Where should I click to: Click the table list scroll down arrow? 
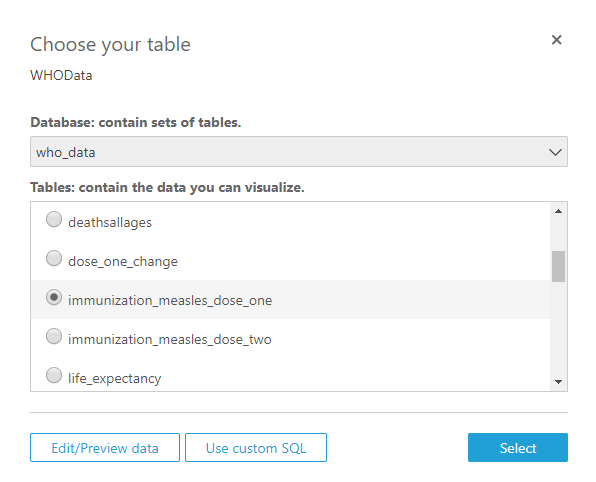(x=558, y=382)
